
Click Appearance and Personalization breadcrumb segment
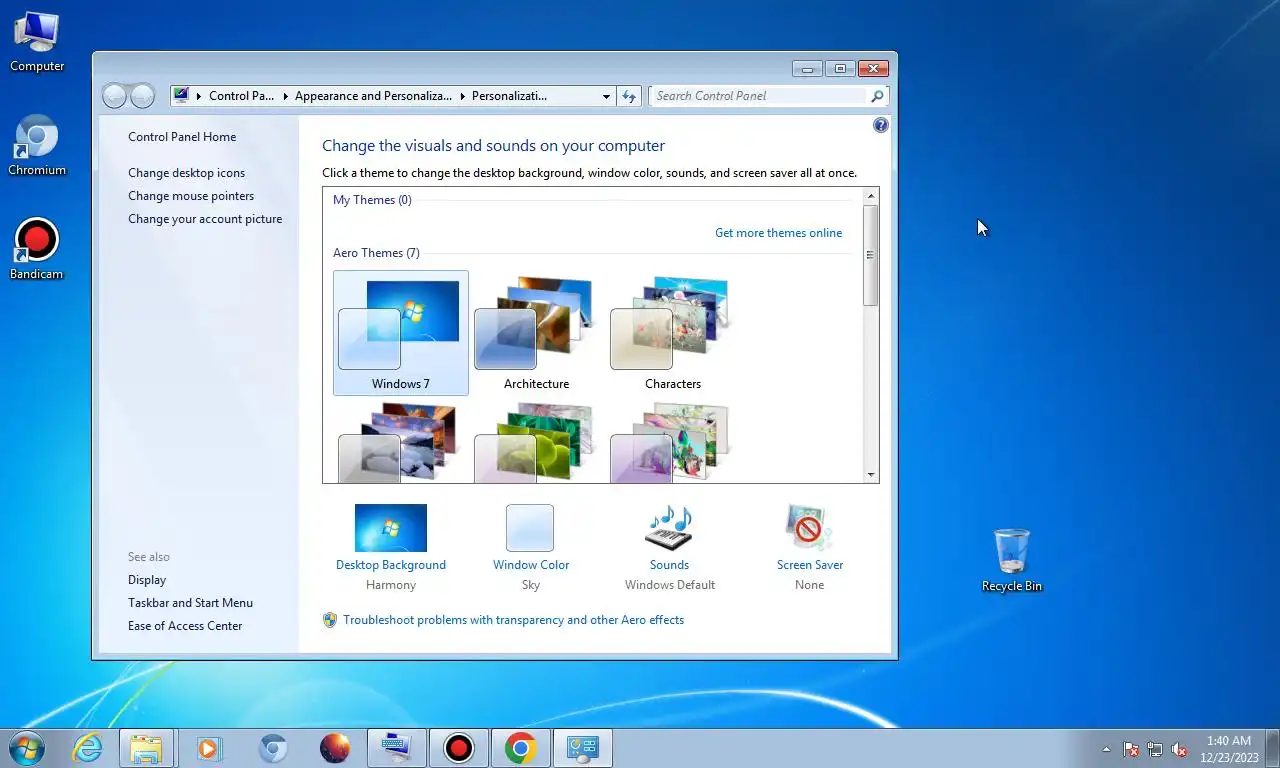[x=373, y=96]
